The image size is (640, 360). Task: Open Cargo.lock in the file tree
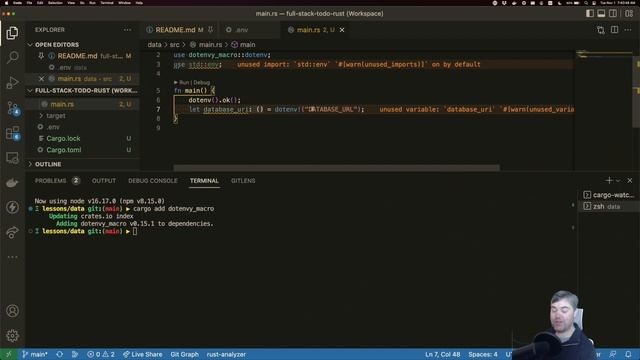pyautogui.click(x=63, y=138)
